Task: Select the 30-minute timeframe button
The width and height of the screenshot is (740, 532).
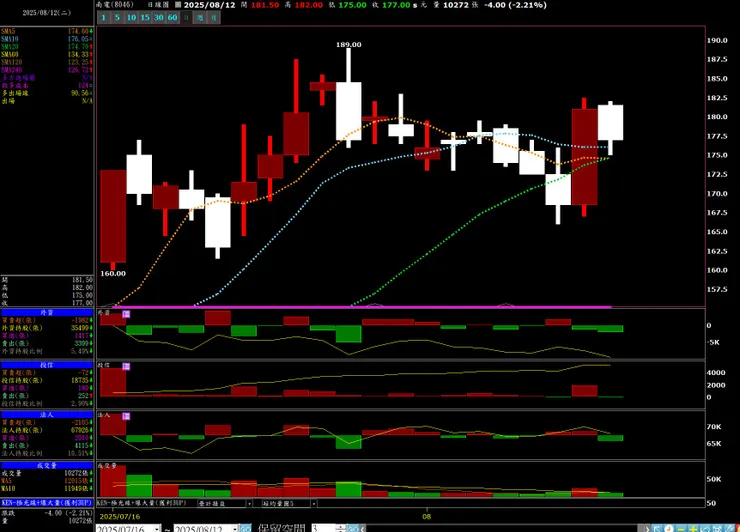Action: pos(159,17)
